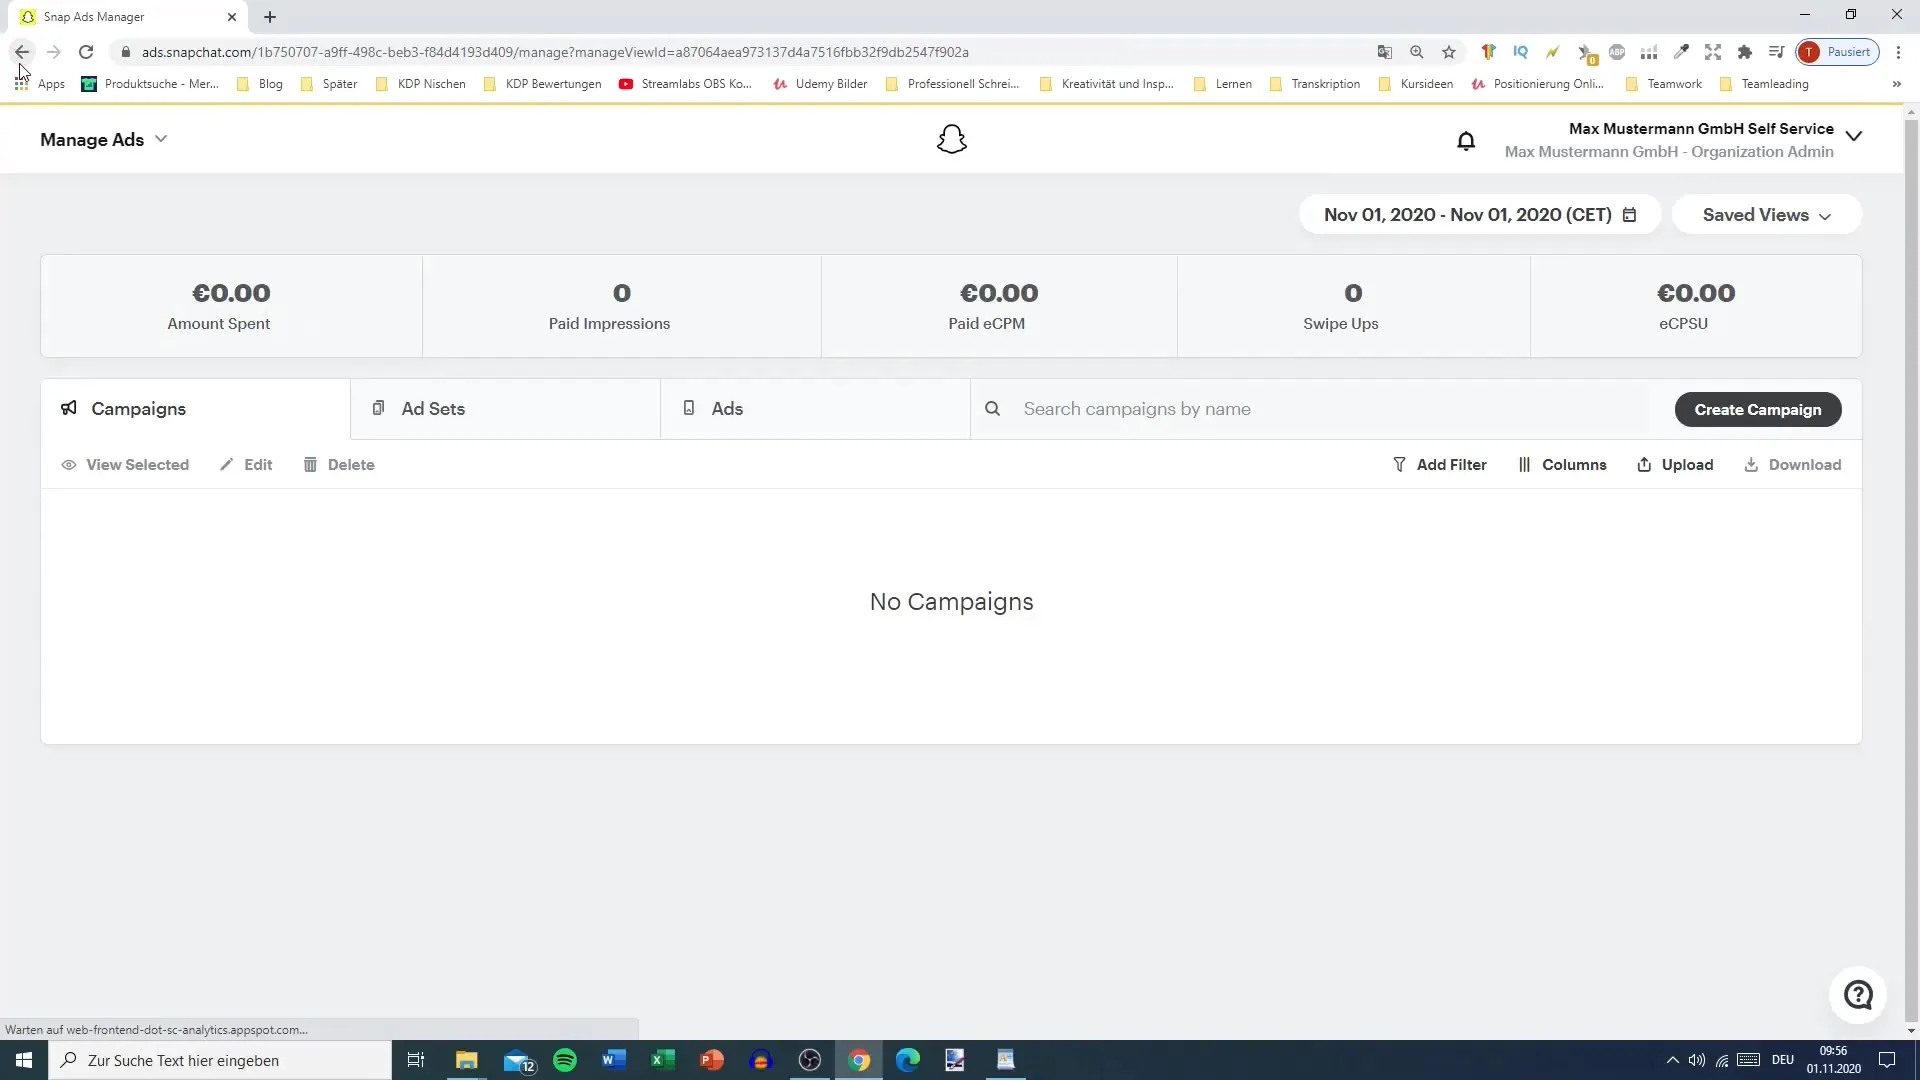Toggle View Selected eye filter
The width and height of the screenshot is (1920, 1080).
125,465
